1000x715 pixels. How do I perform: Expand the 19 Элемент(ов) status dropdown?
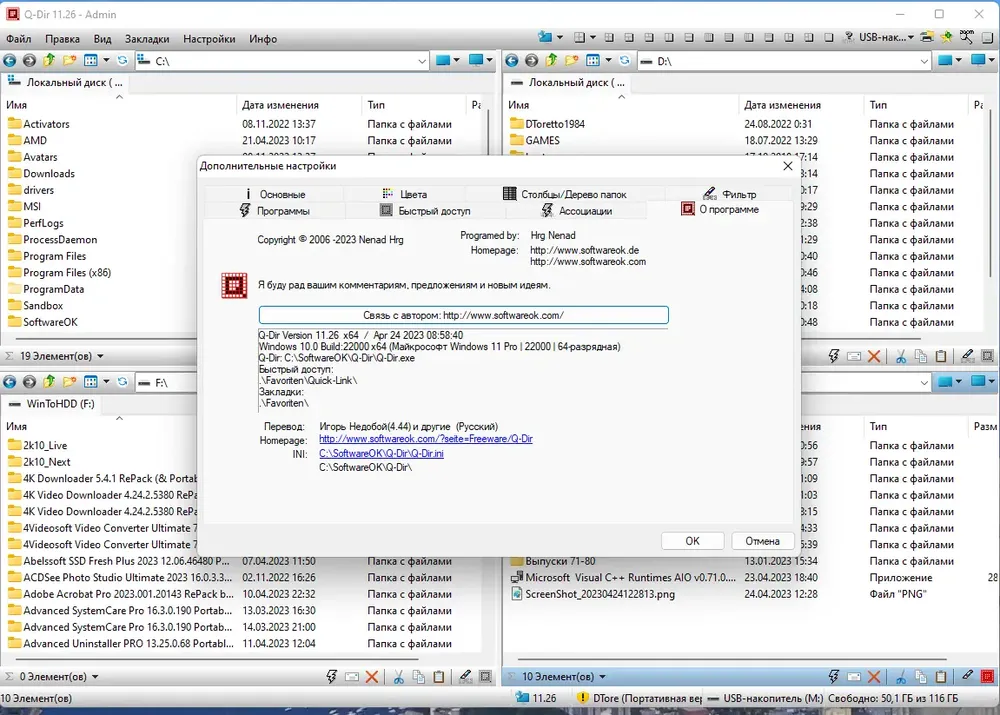click(100, 357)
